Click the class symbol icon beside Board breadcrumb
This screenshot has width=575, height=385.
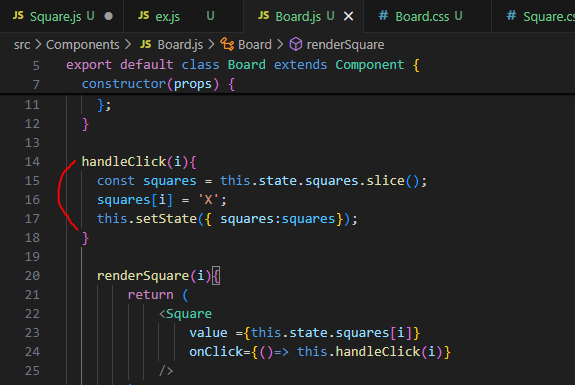227,44
